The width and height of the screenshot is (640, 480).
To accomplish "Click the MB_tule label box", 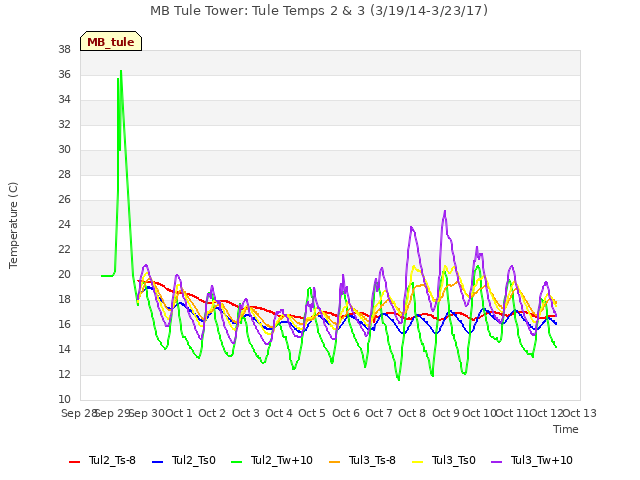I will click(111, 41).
